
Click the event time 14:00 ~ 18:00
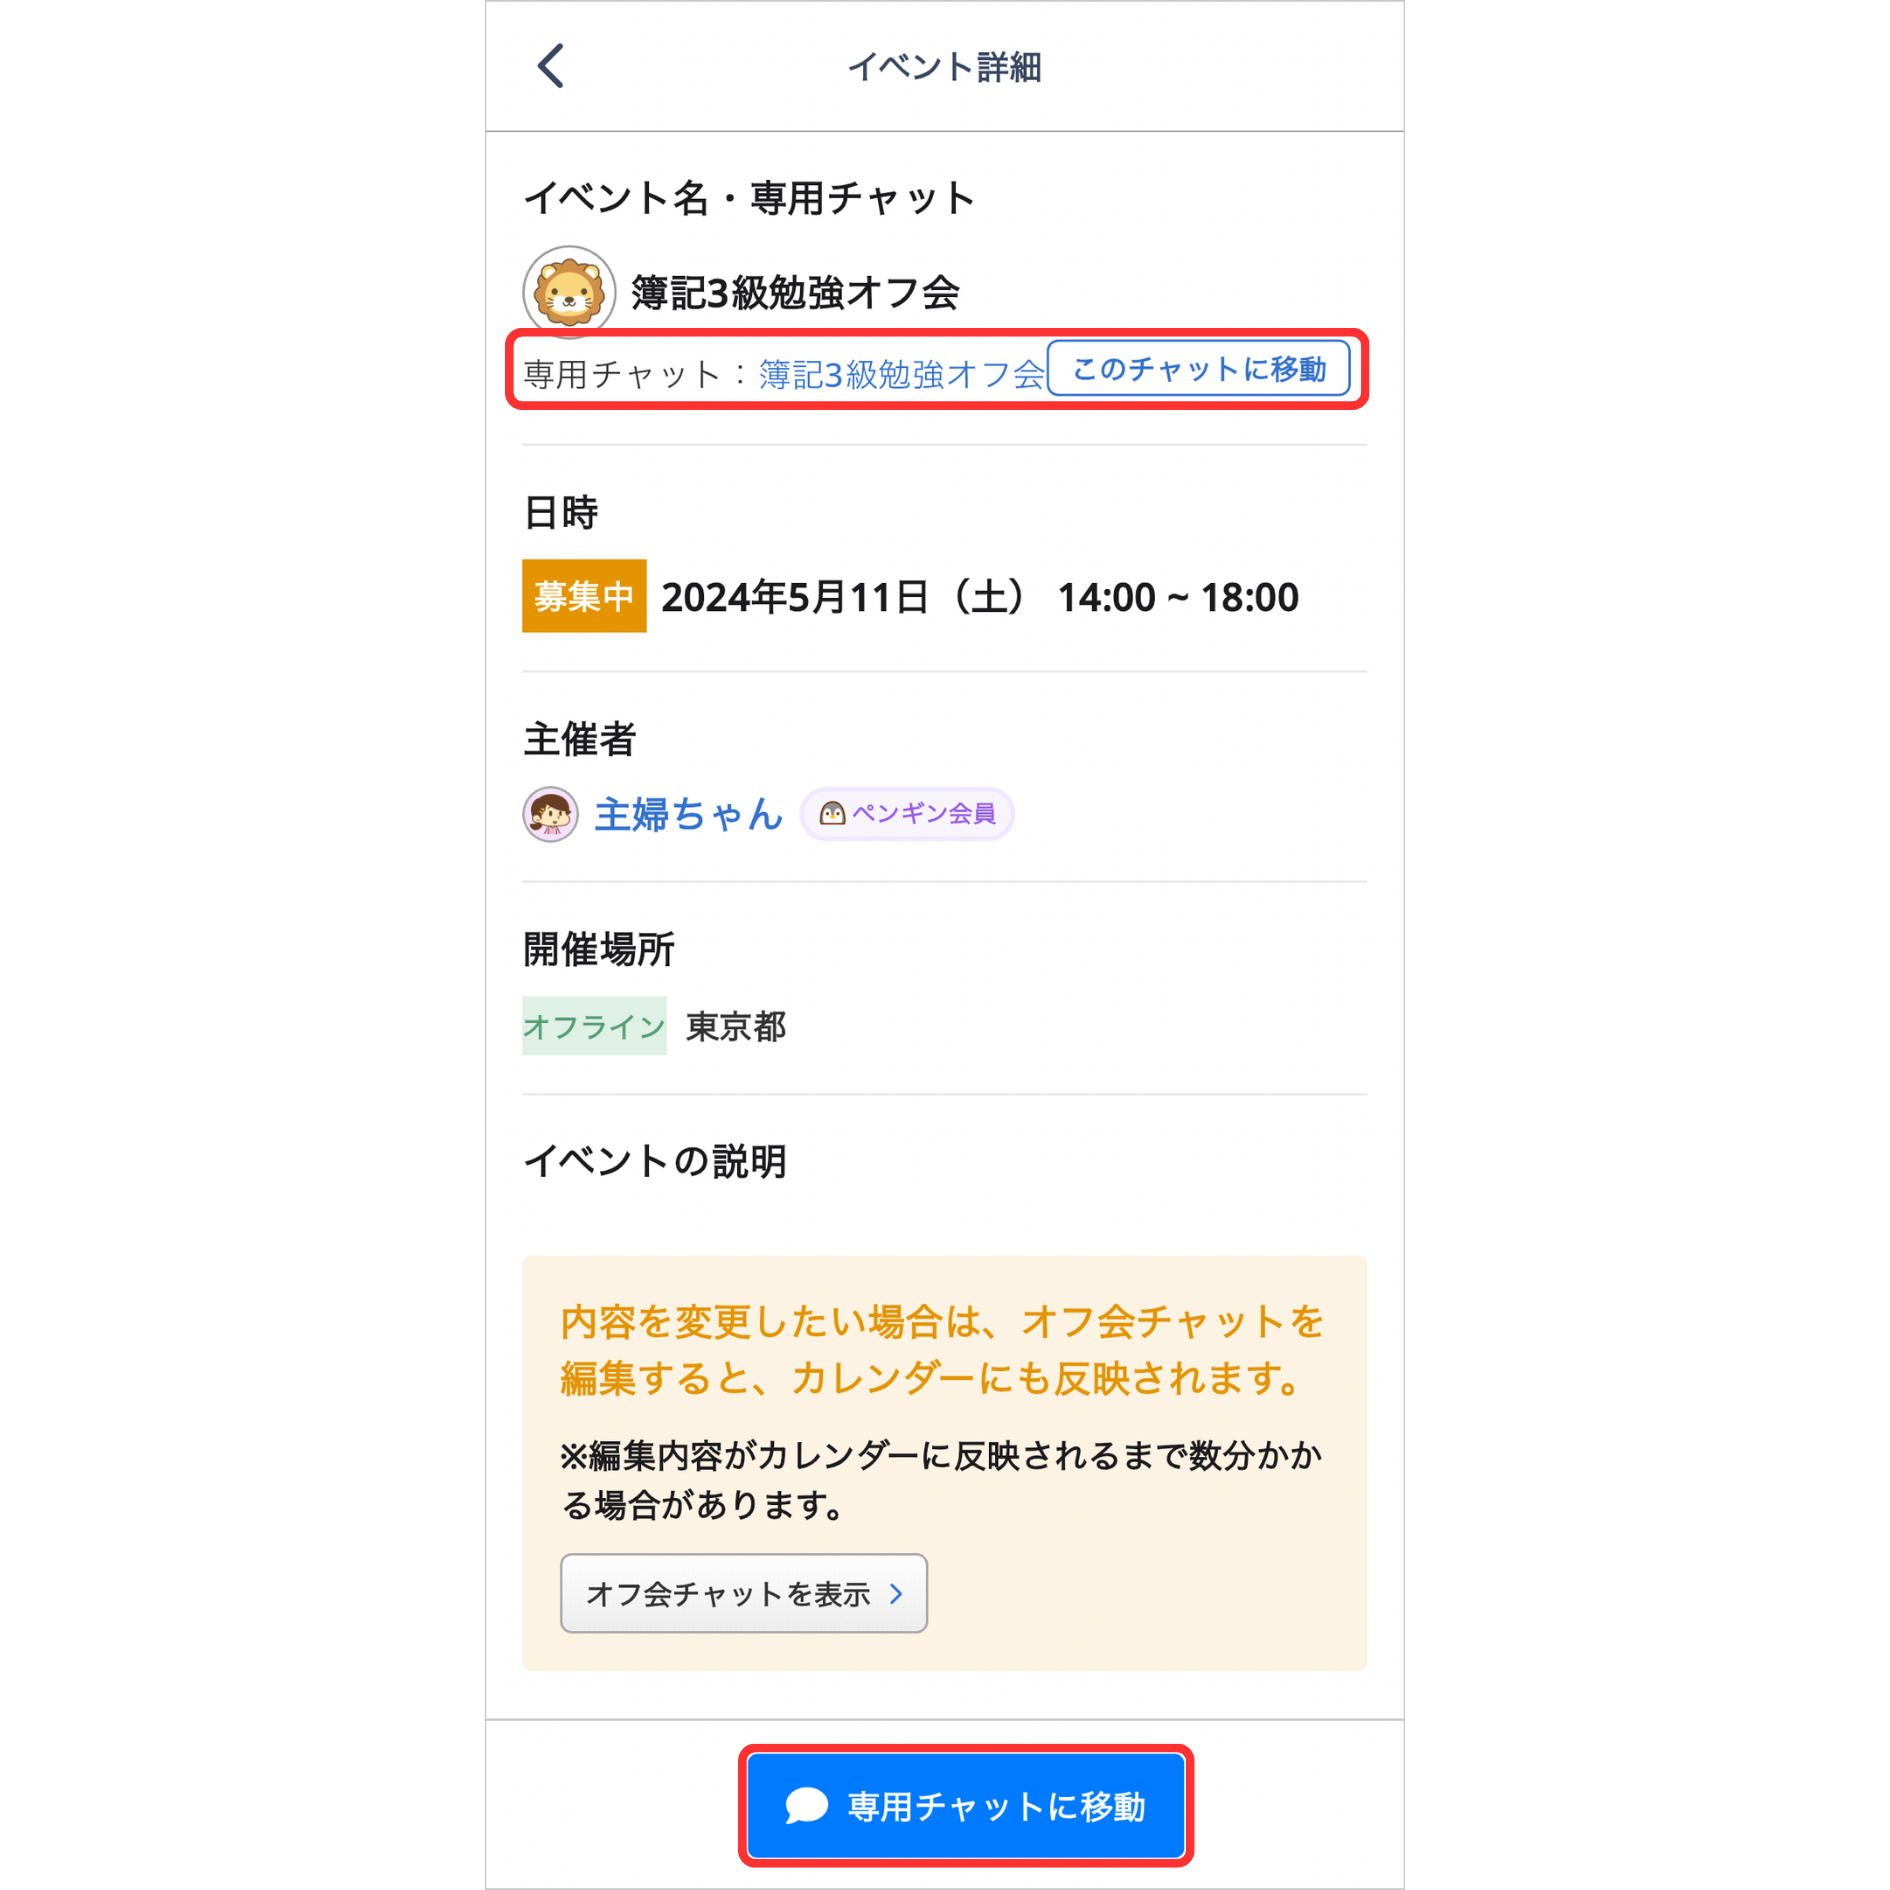(x=1178, y=597)
